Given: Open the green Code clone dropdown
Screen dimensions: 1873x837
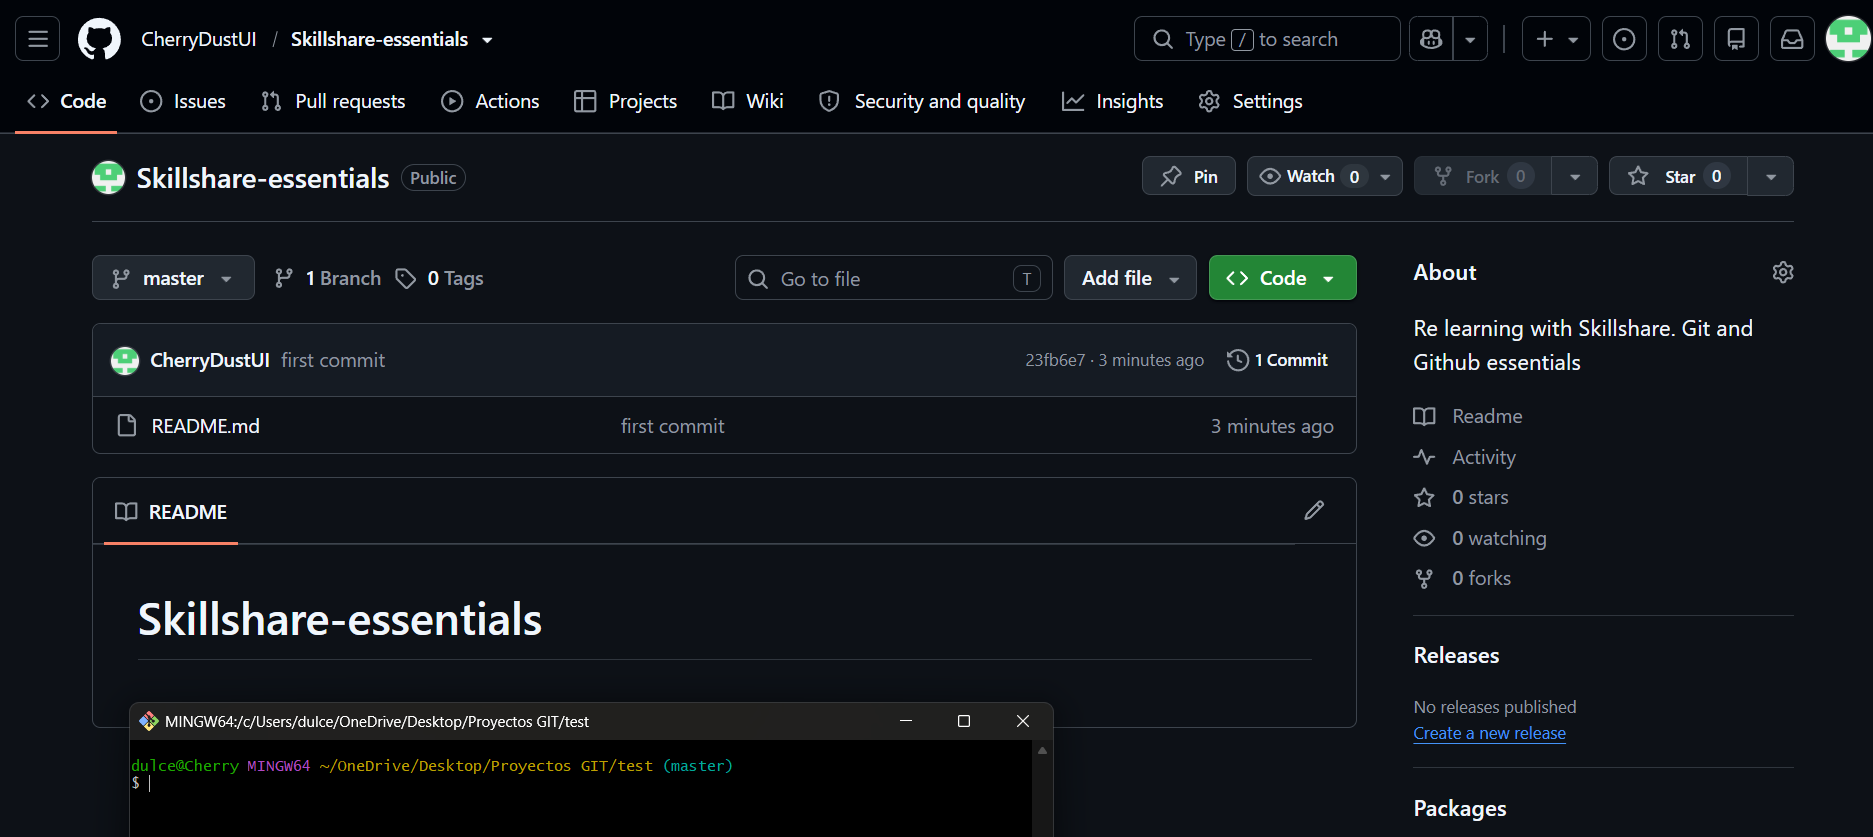Looking at the screenshot, I should pyautogui.click(x=1282, y=278).
